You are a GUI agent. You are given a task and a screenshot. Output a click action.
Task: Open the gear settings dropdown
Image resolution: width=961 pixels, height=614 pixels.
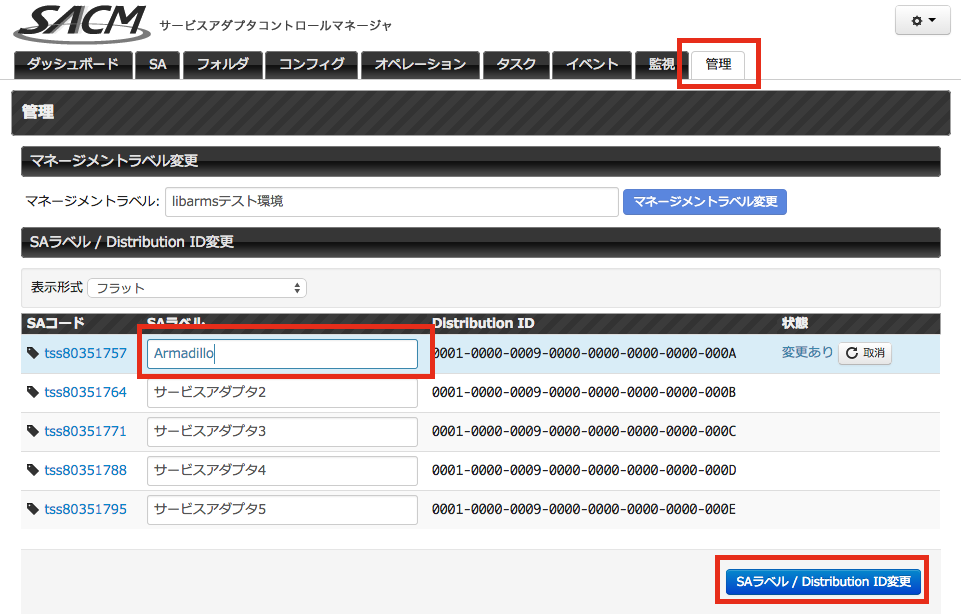pyautogui.click(x=922, y=20)
